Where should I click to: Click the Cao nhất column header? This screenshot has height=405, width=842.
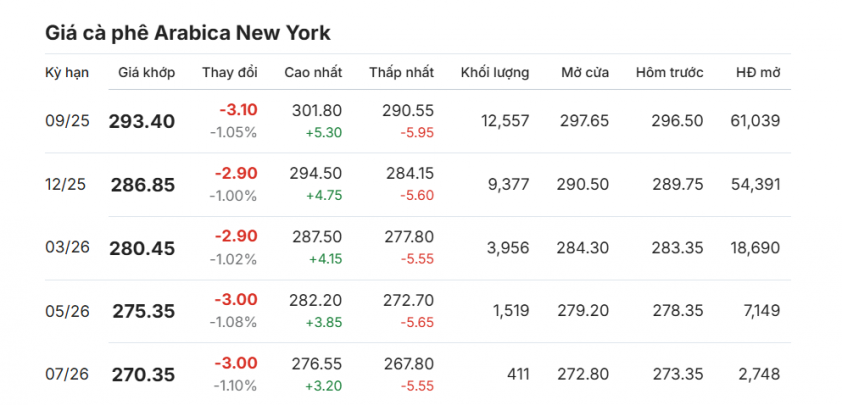(313, 73)
